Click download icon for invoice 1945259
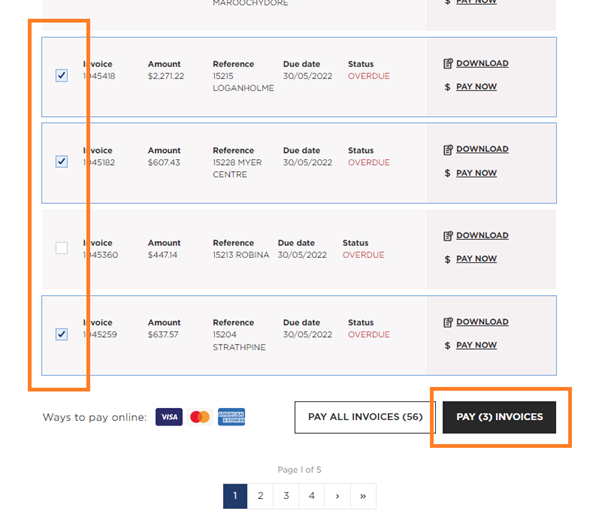602x532 pixels. click(x=448, y=323)
